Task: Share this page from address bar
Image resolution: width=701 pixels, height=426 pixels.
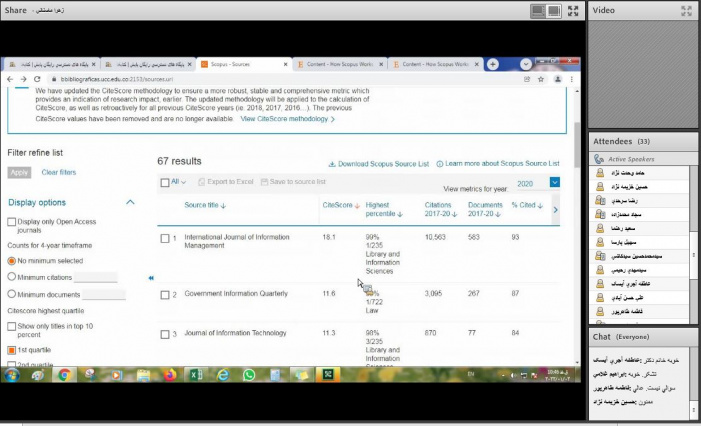Action: tap(527, 79)
